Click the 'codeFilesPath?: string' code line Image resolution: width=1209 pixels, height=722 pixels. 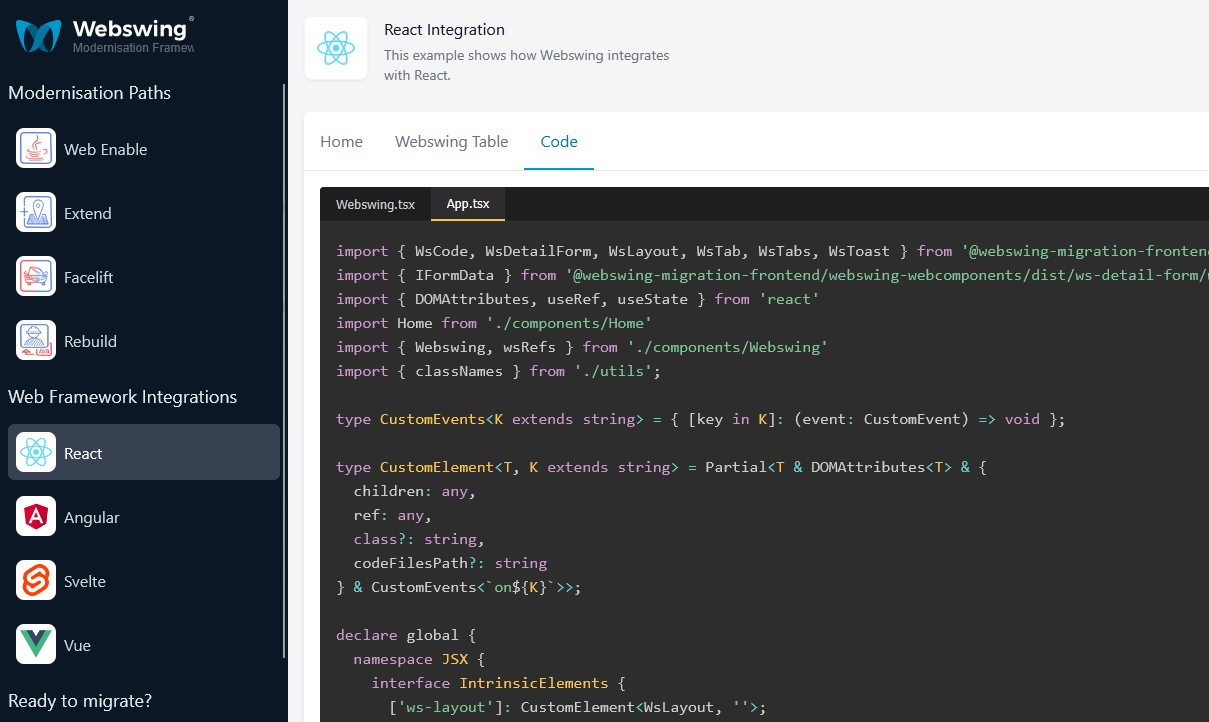tap(450, 563)
